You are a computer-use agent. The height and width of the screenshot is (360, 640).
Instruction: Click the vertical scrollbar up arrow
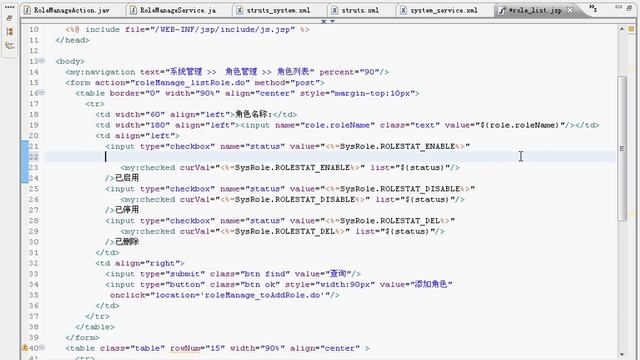tap(622, 29)
